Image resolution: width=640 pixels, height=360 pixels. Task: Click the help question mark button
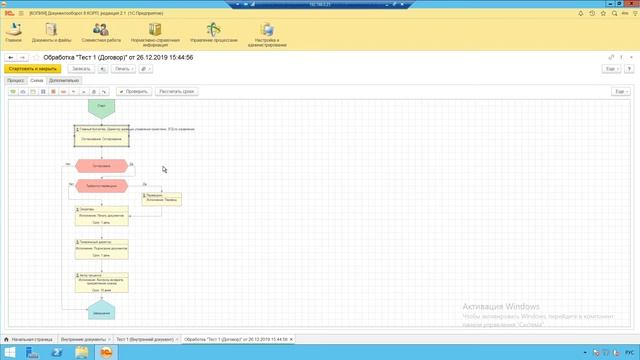pos(629,69)
